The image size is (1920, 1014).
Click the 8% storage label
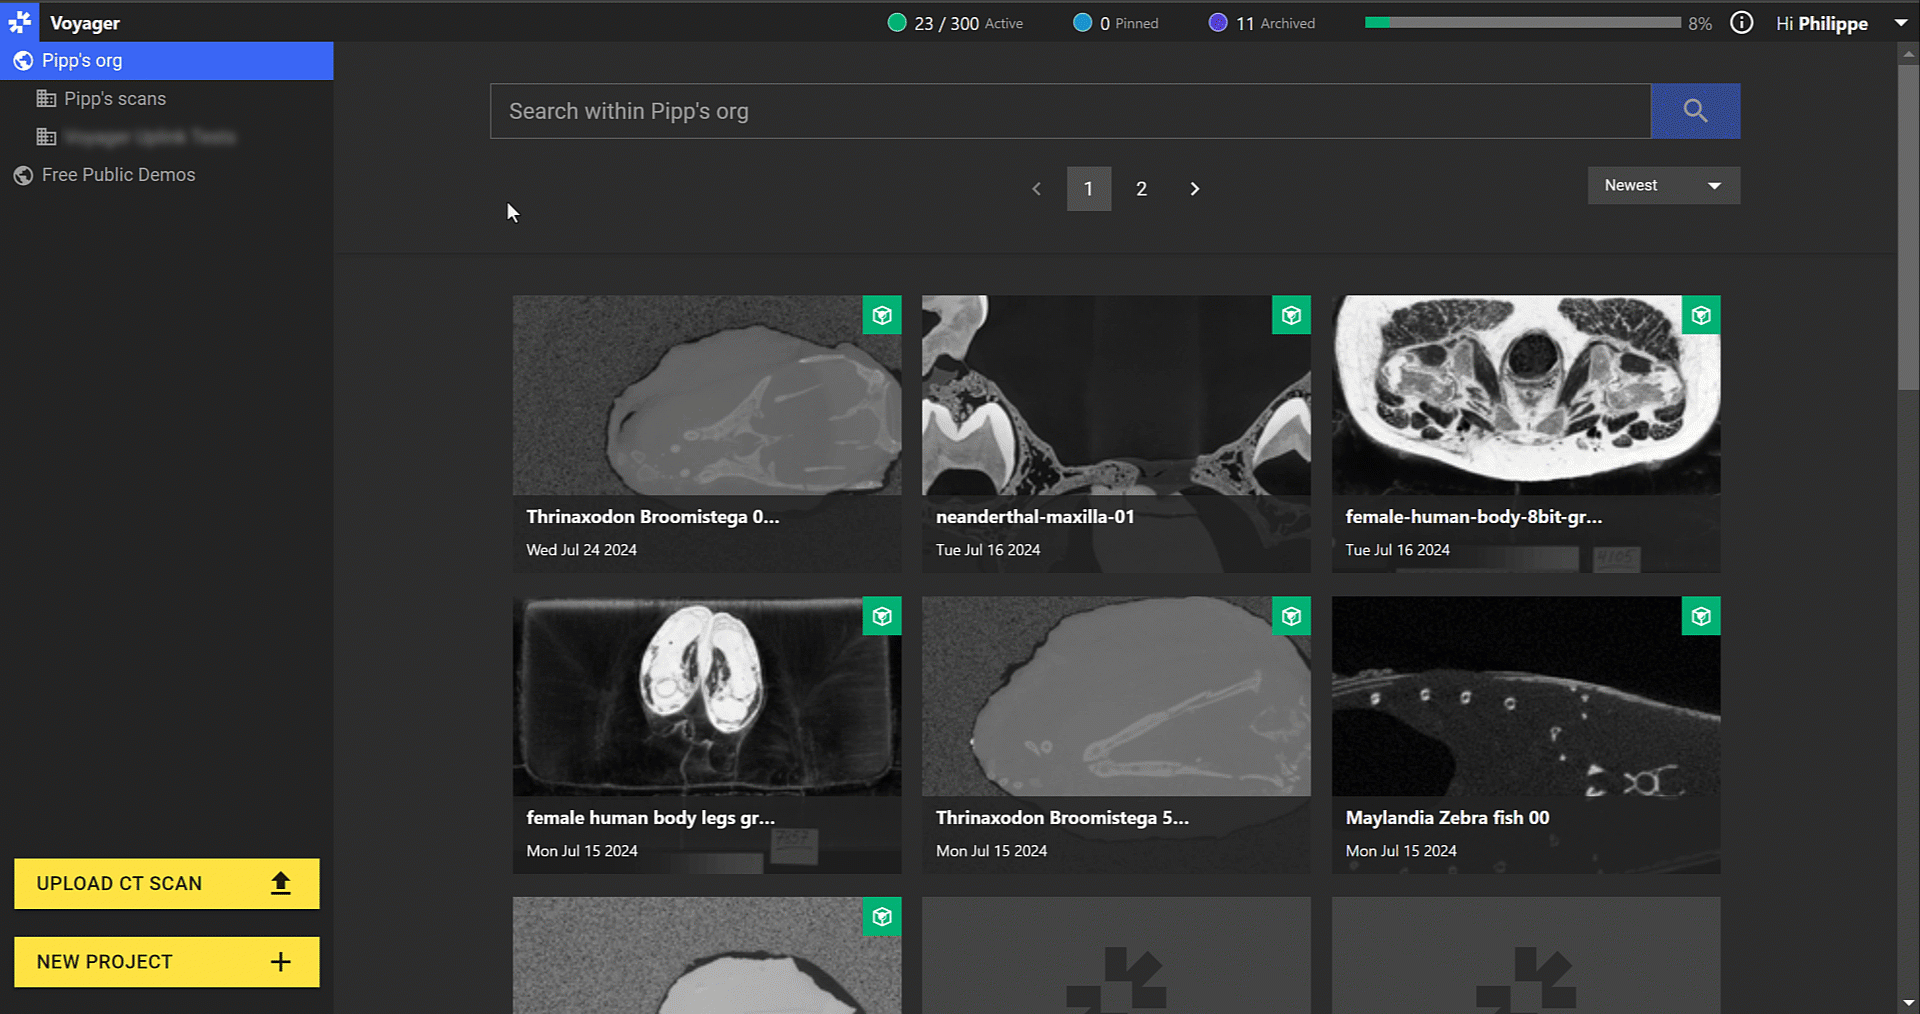click(1700, 24)
